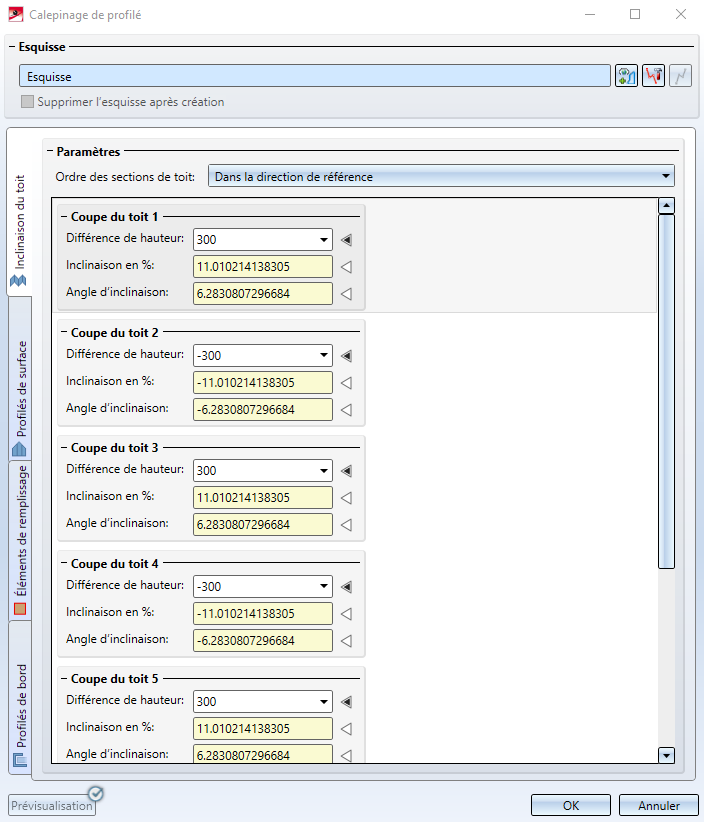The image size is (704, 822).
Task: Open Différence de hauteur dropdown in Coupe 2
Action: (323, 355)
